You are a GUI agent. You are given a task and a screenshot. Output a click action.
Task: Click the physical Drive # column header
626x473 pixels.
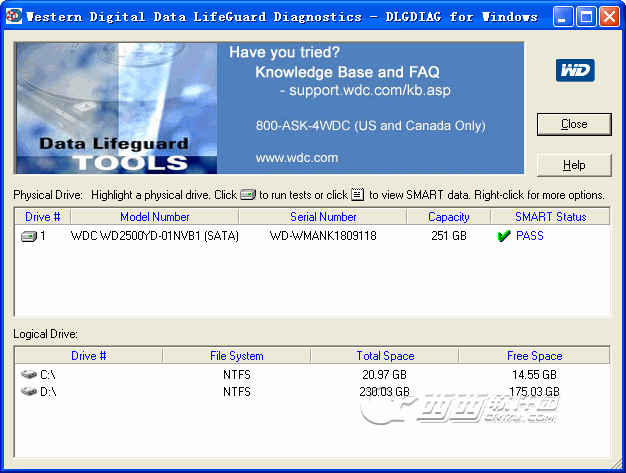point(42,217)
